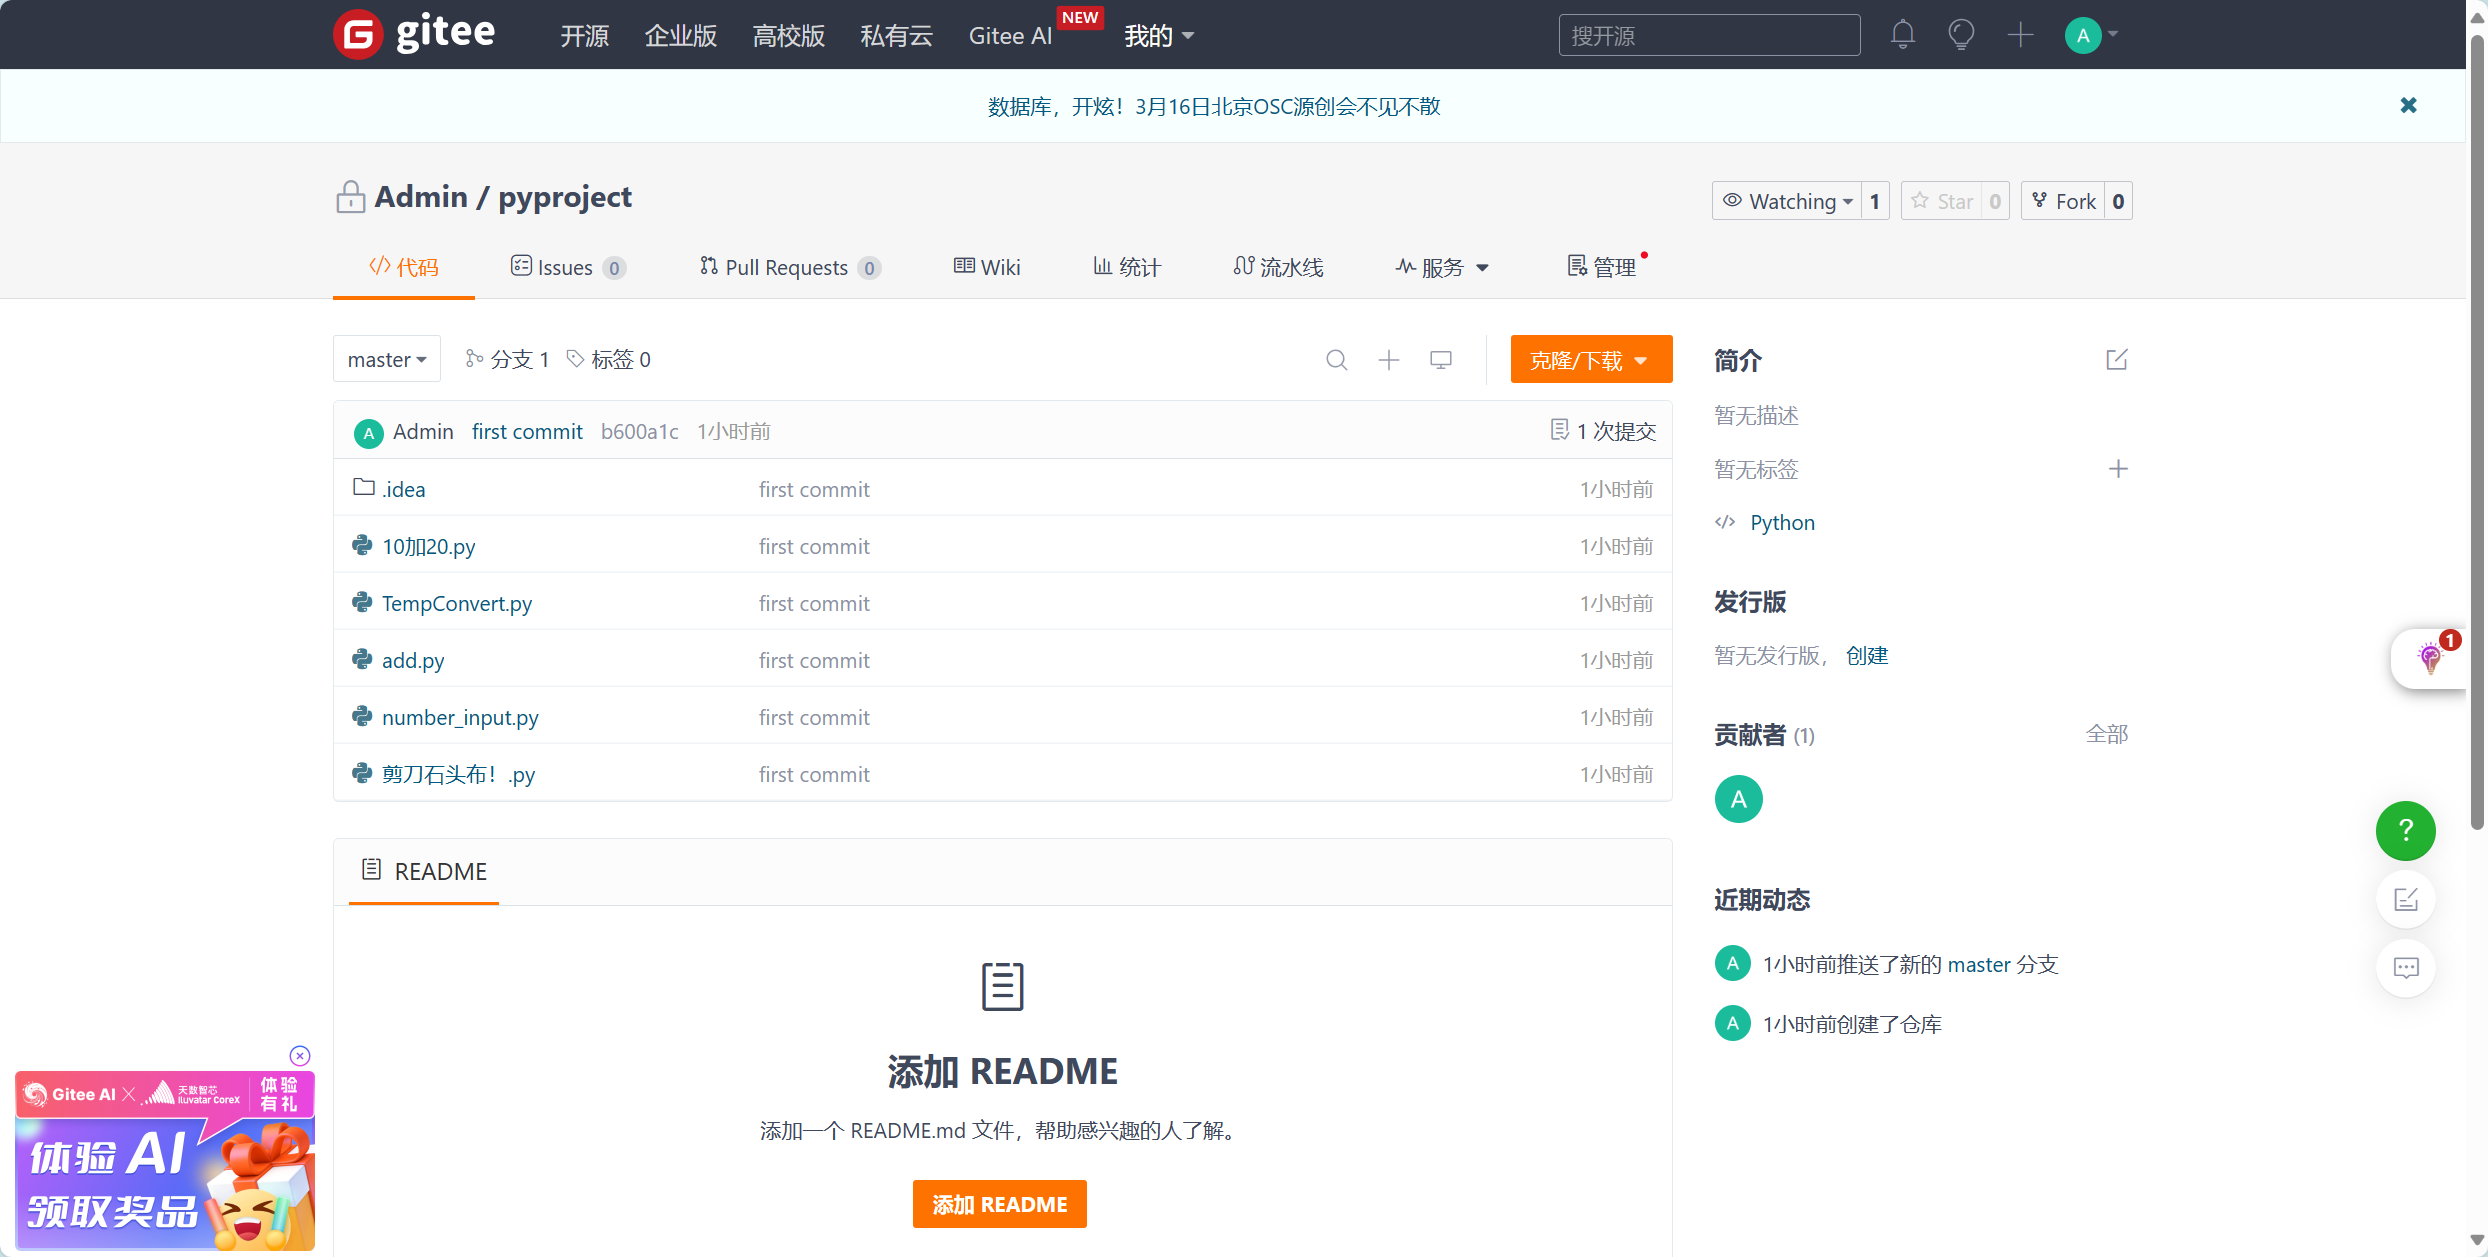Open the TempConvert.py file

pos(456,603)
